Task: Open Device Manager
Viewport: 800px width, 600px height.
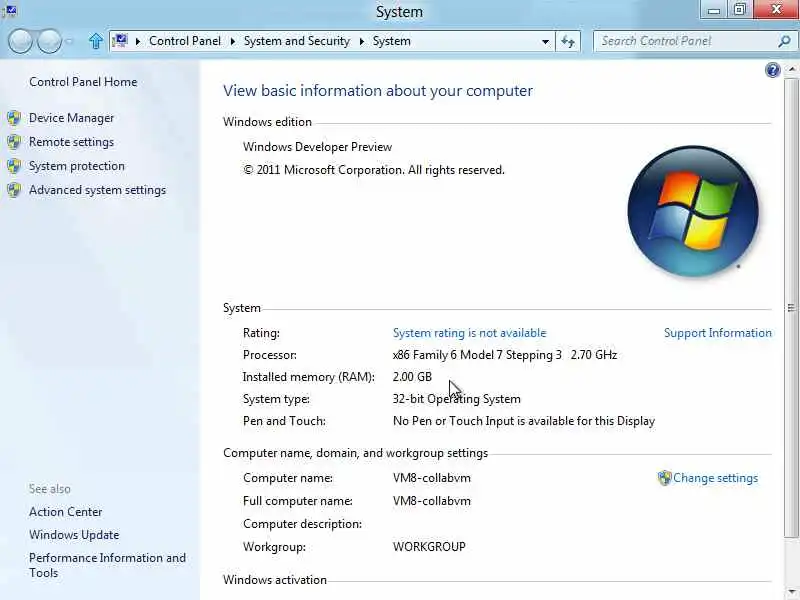Action: tap(71, 118)
